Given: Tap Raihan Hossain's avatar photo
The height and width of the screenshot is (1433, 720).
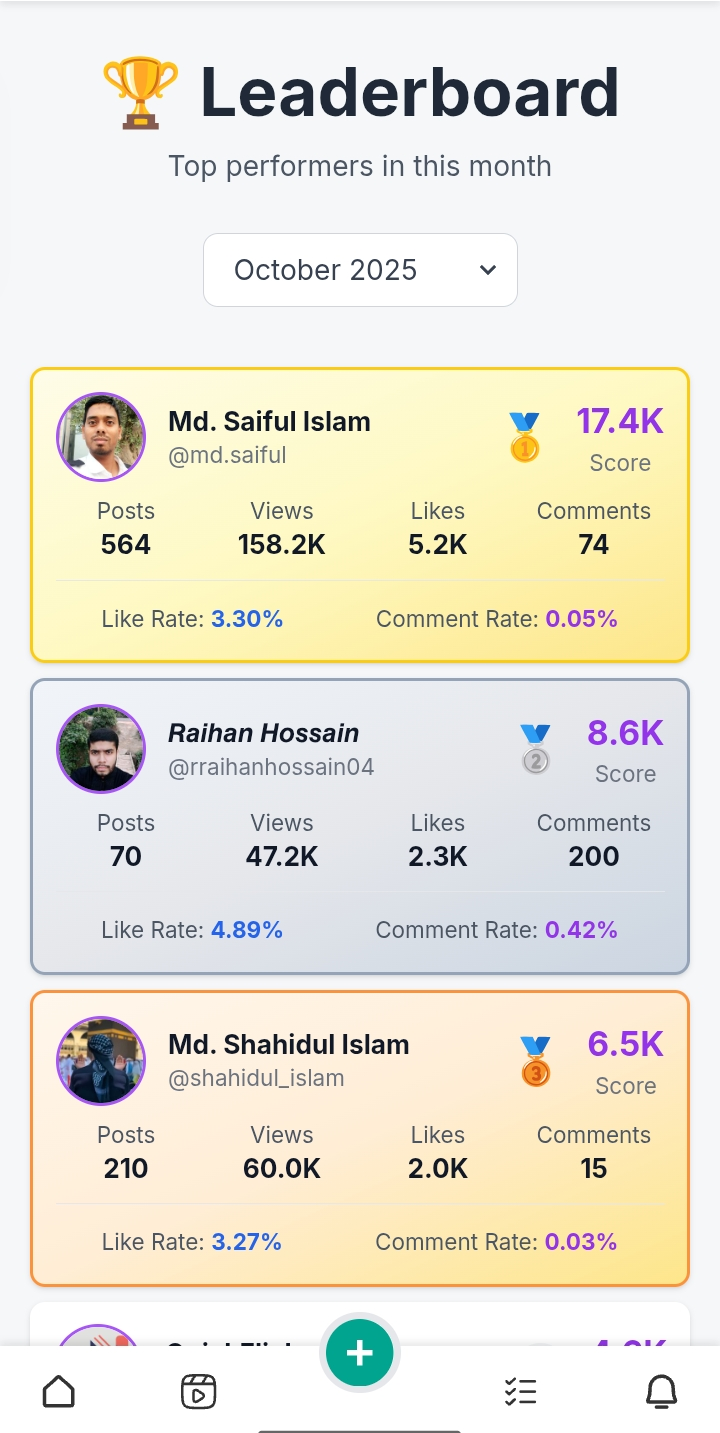Looking at the screenshot, I should [101, 749].
